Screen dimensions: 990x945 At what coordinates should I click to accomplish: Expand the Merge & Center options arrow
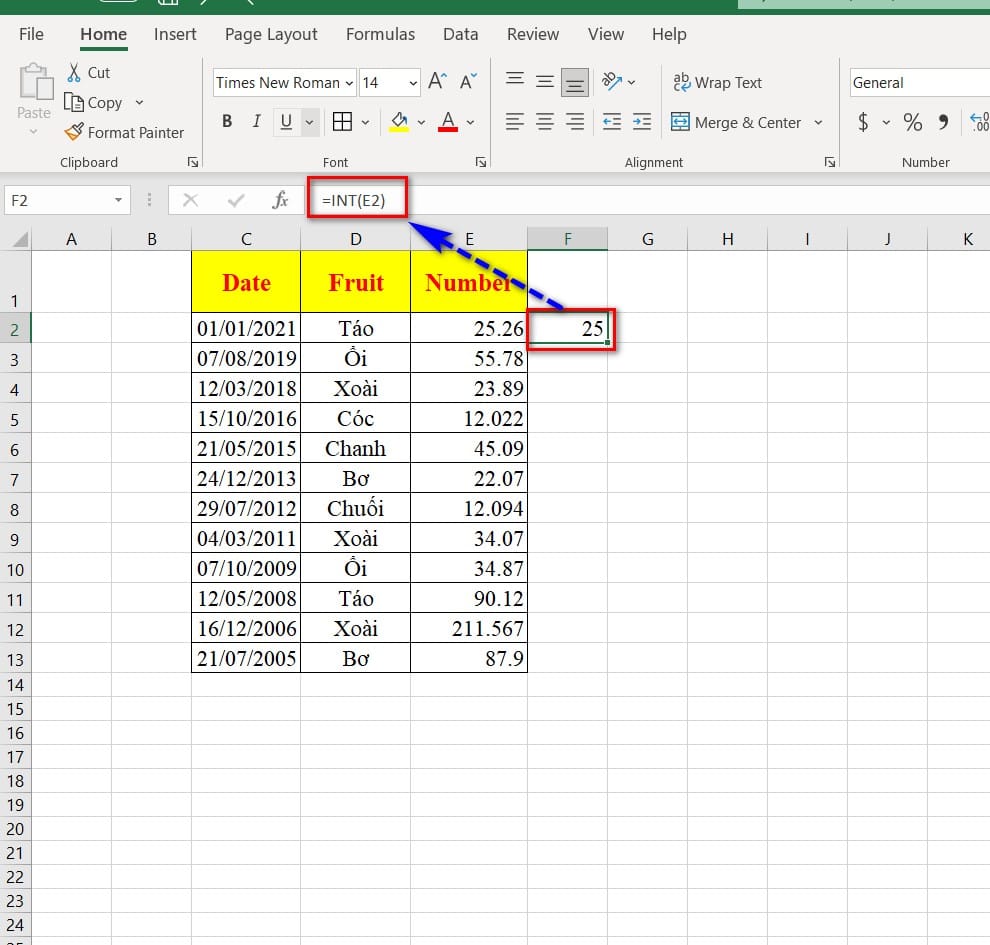[x=818, y=122]
